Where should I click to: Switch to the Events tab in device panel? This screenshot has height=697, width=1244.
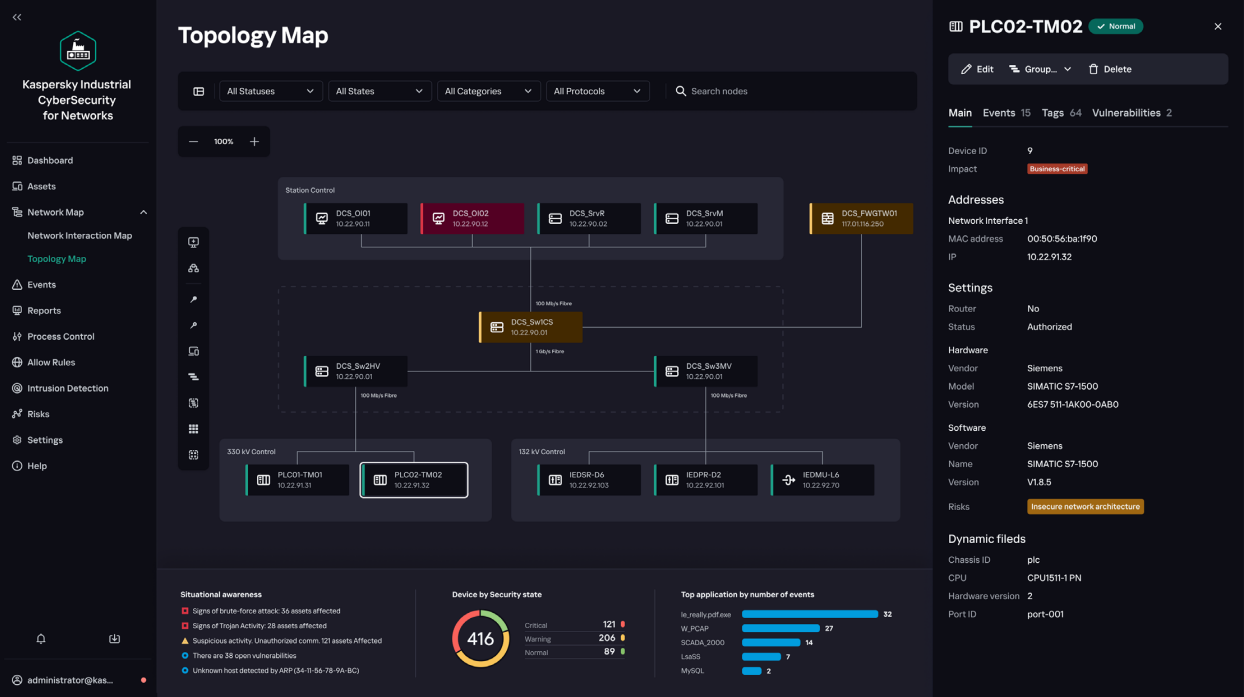[1006, 113]
